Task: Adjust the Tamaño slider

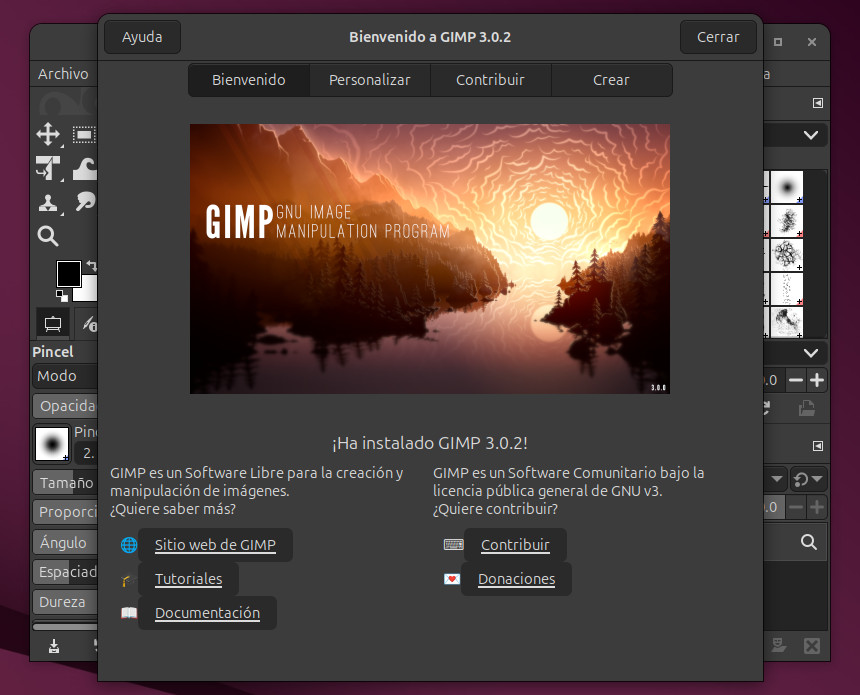Action: pos(65,483)
